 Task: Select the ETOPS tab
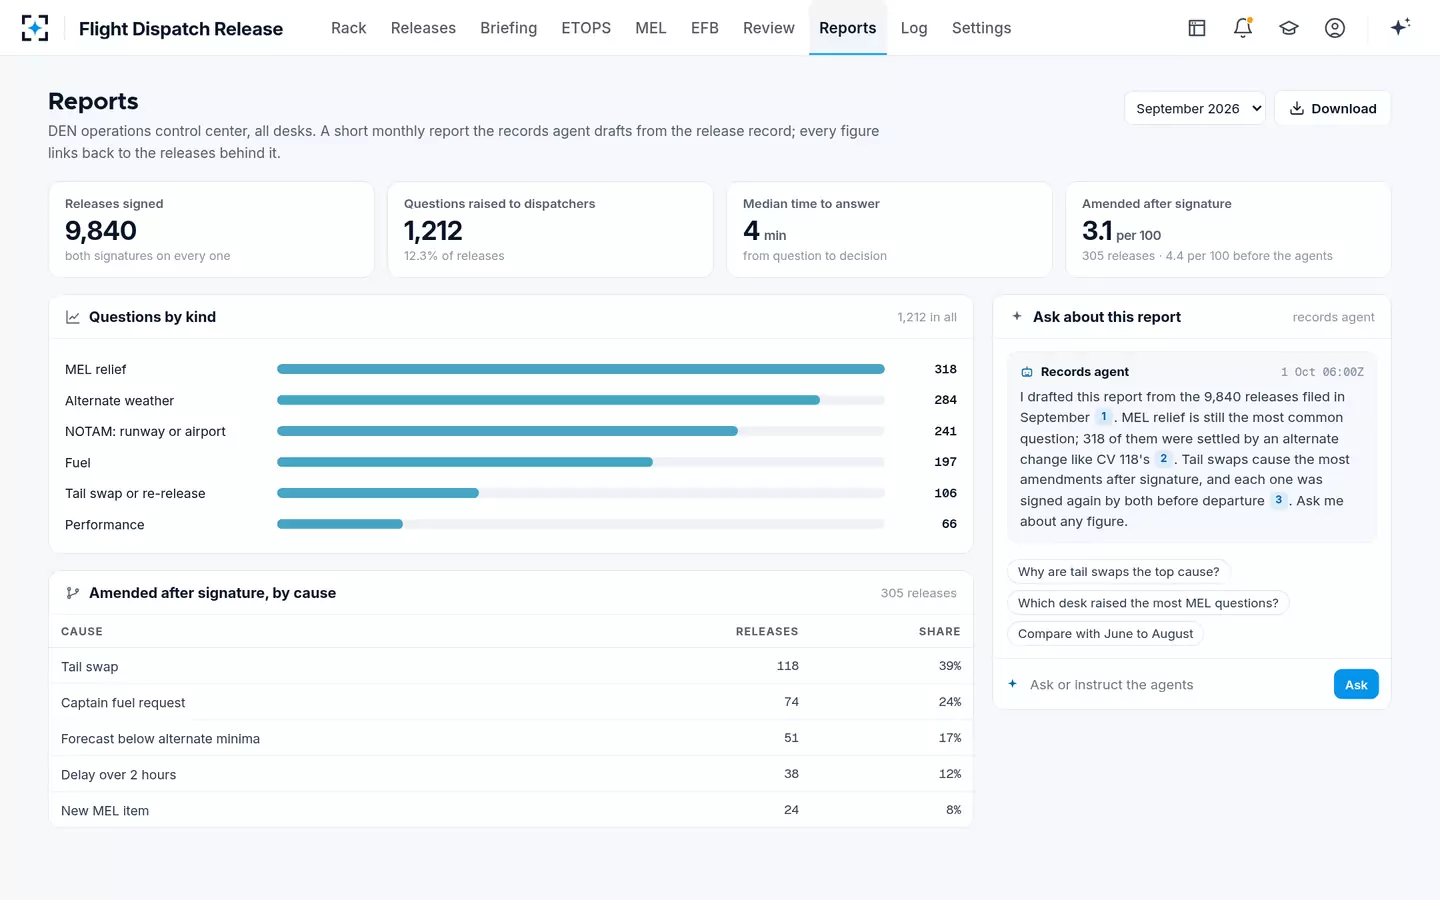click(x=586, y=28)
